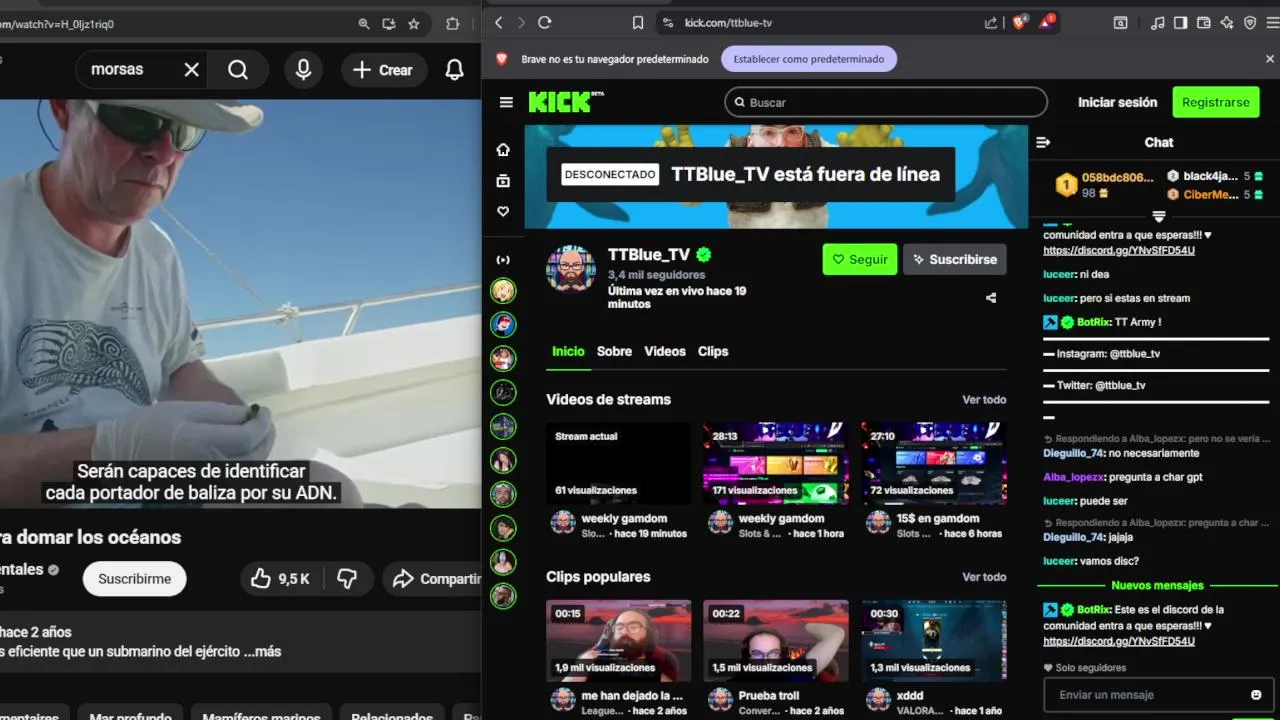
Task: Click YouTube Crear button
Action: click(383, 70)
